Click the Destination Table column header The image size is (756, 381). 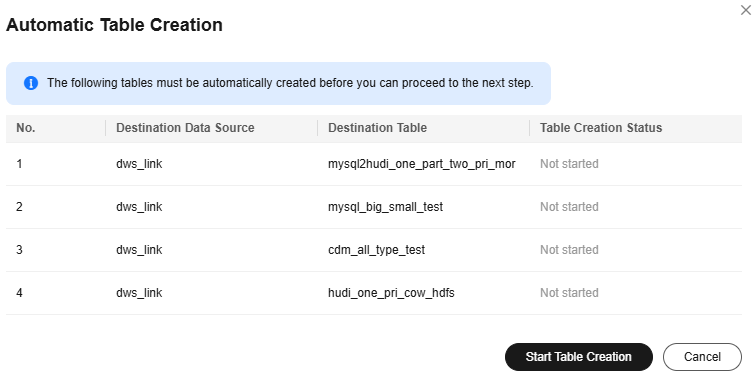(x=378, y=128)
